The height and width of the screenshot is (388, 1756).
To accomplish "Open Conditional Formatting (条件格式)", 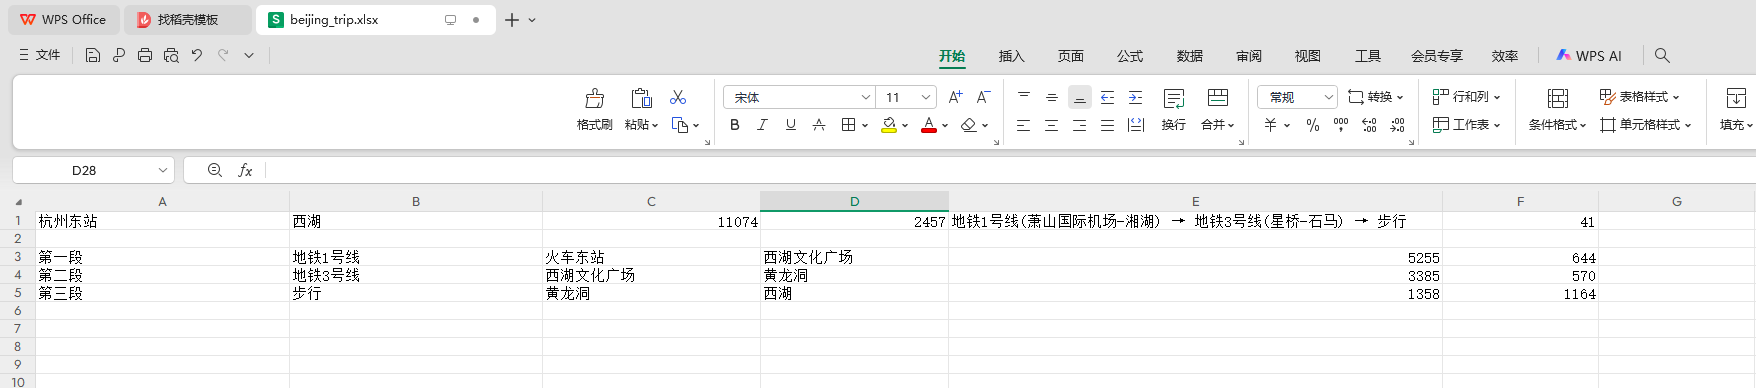I will 1557,109.
